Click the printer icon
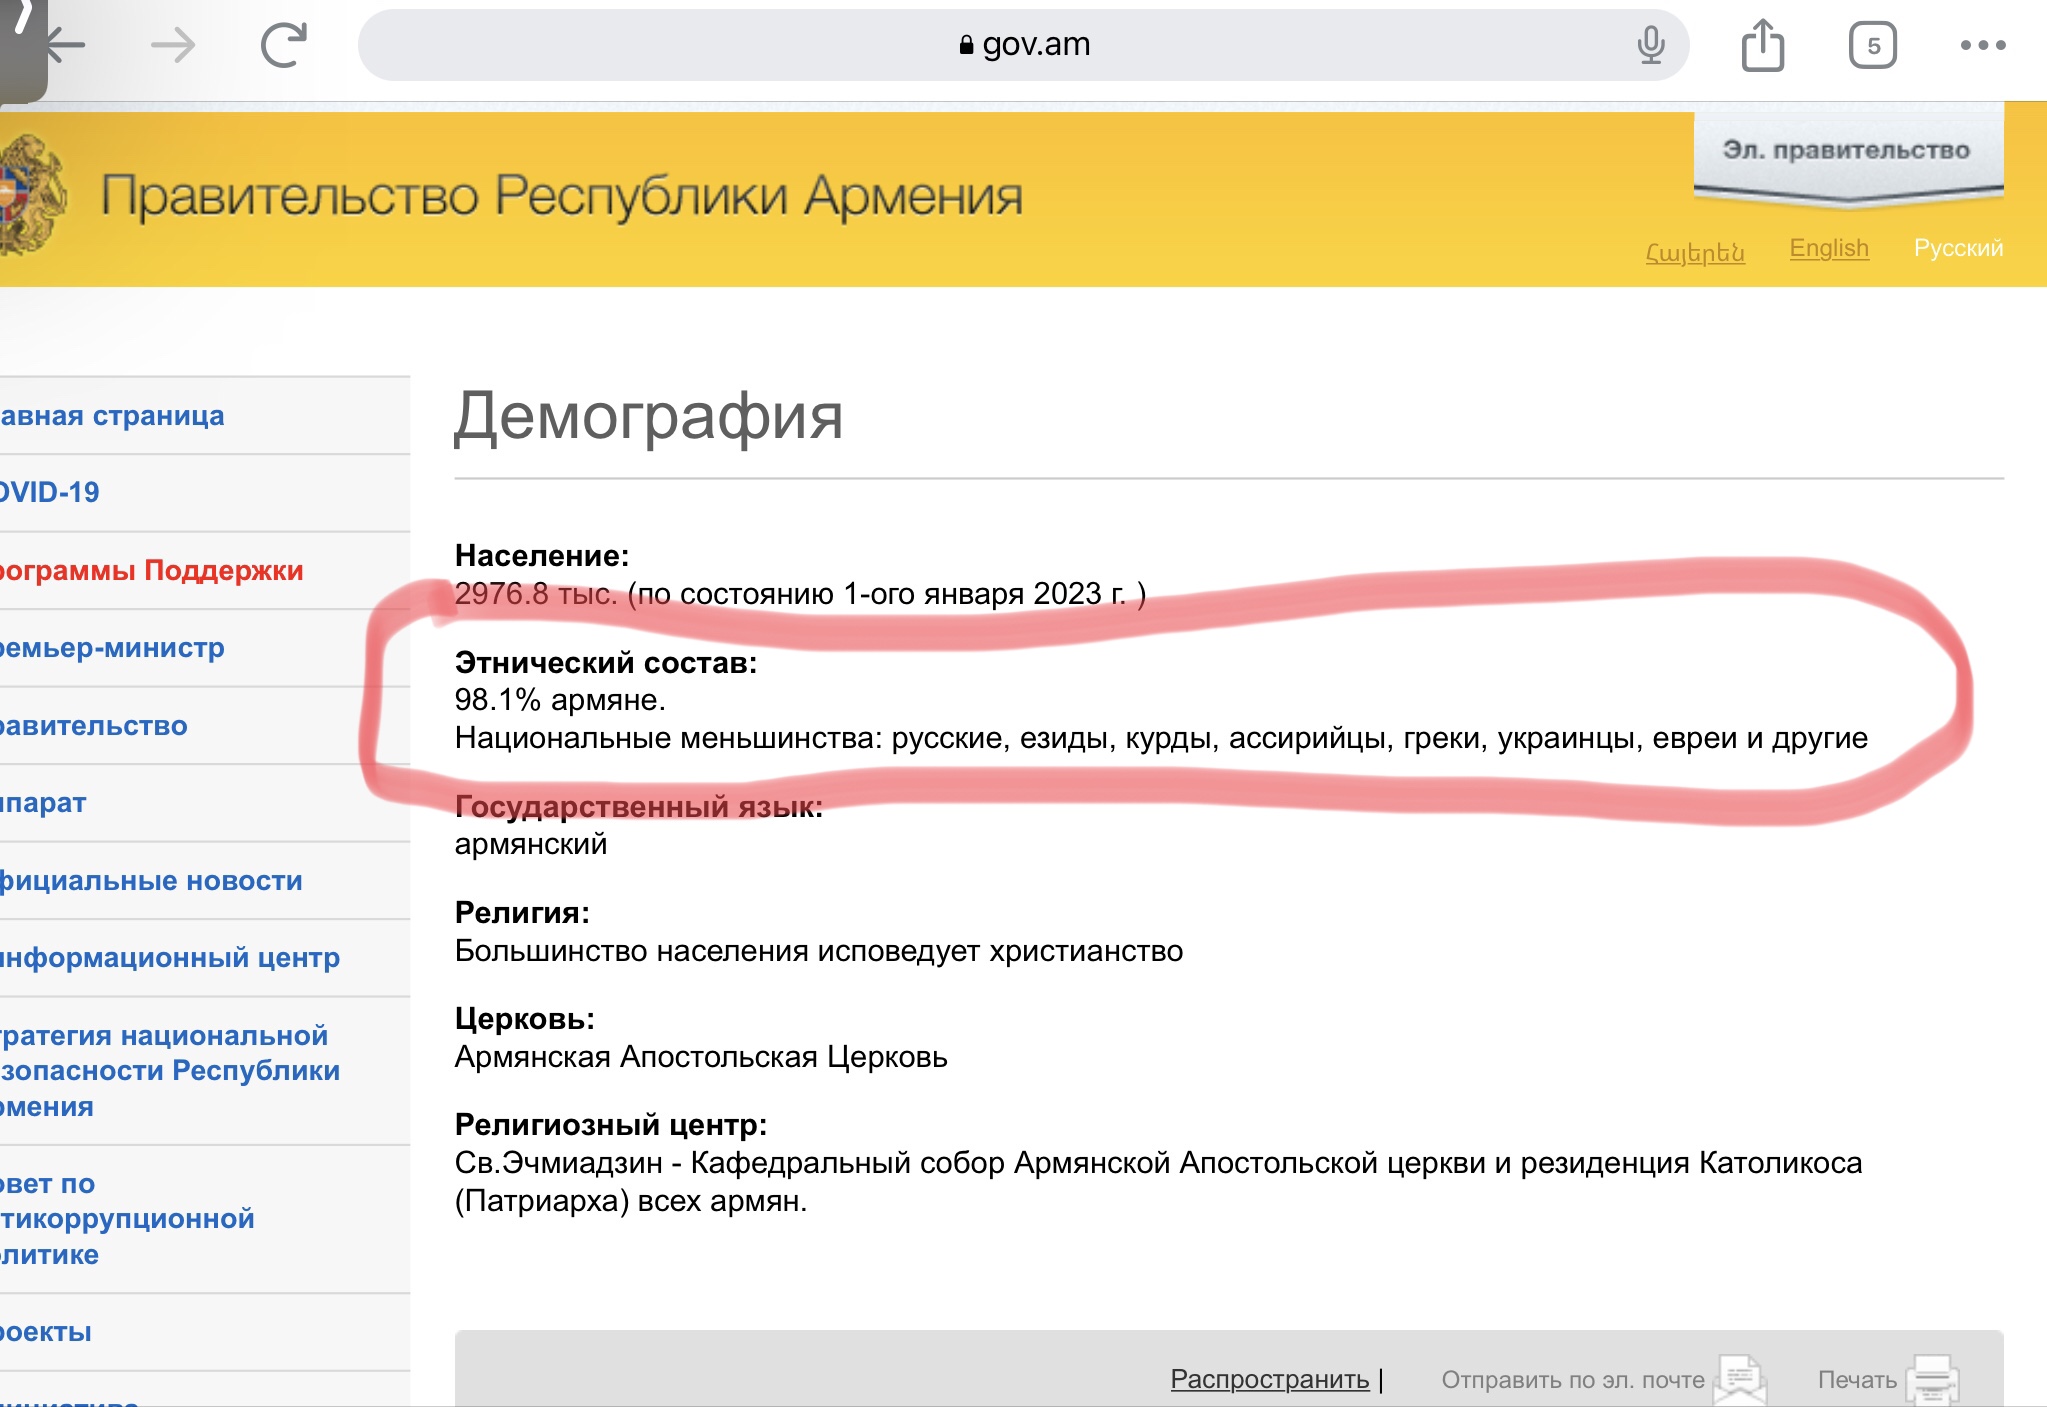Screen dimensions: 2047x1407 (1932, 1379)
